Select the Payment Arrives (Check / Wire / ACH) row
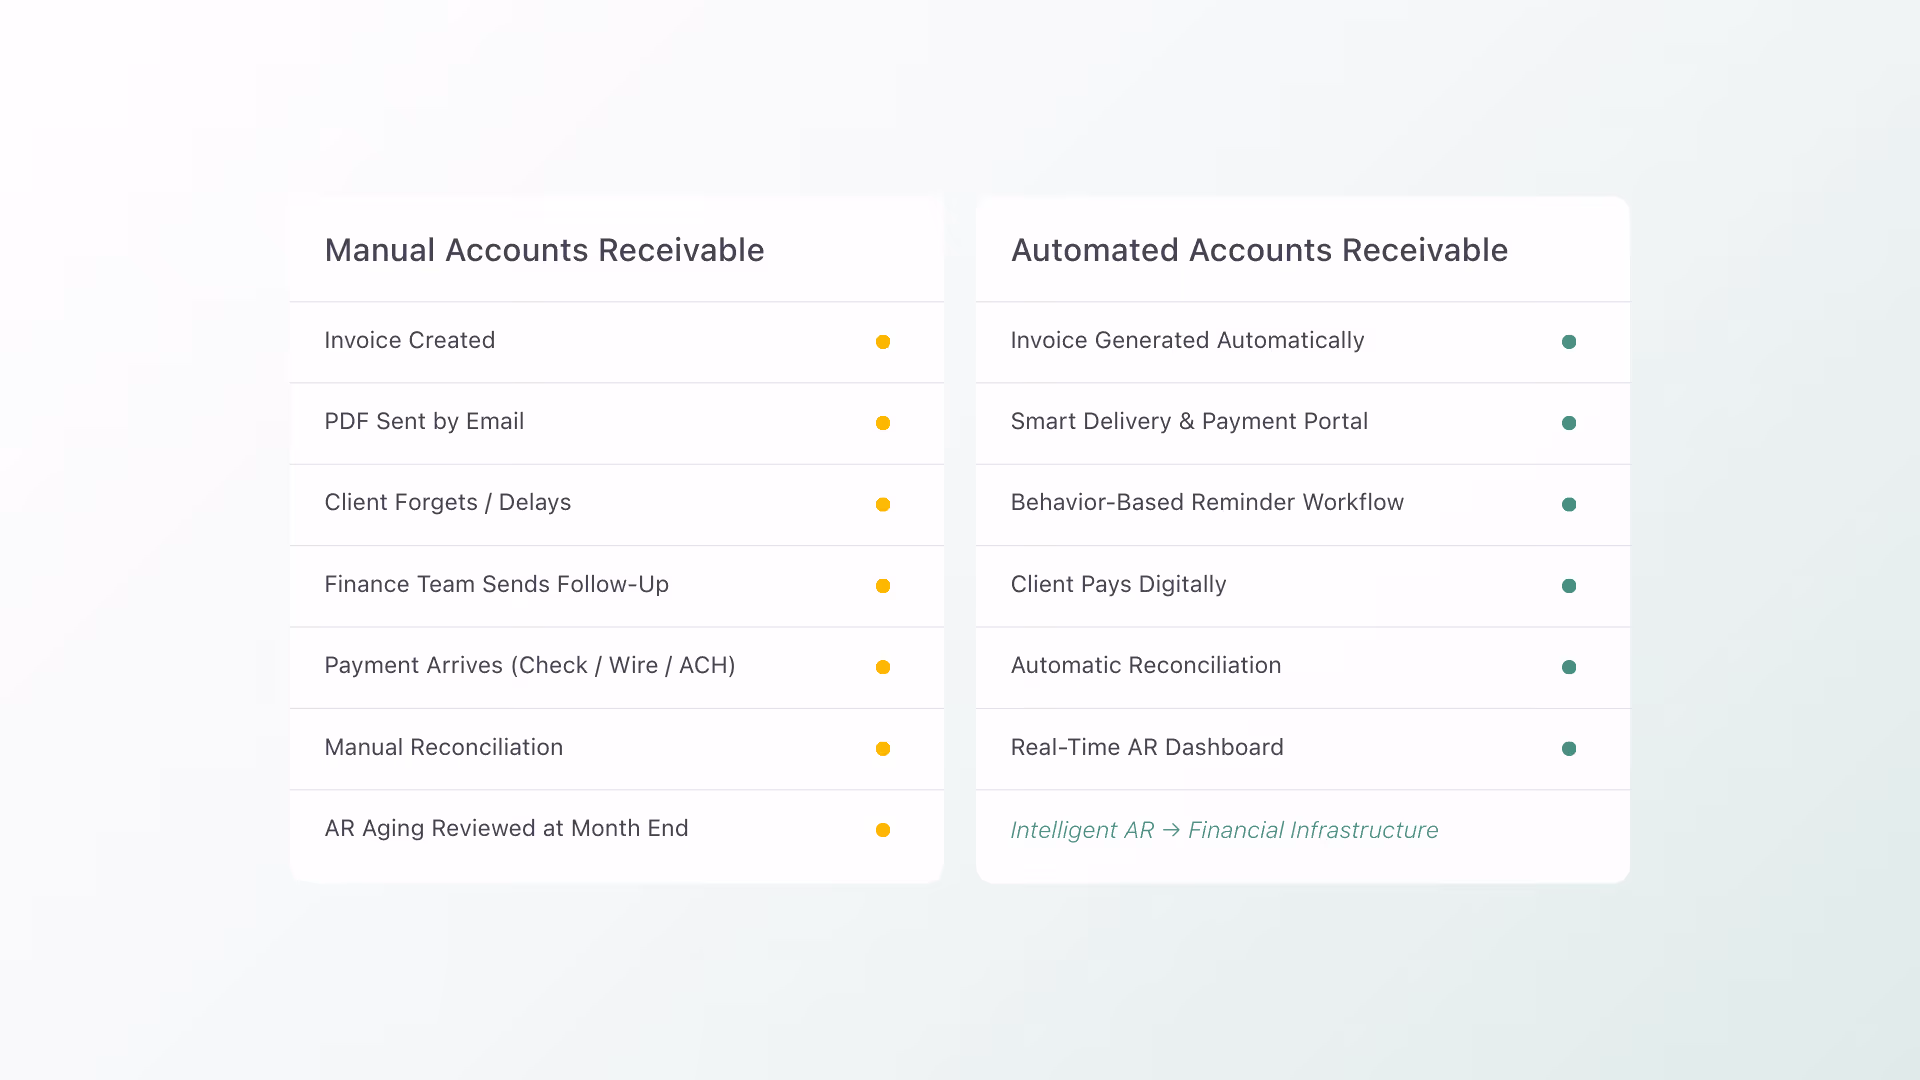 coord(617,668)
